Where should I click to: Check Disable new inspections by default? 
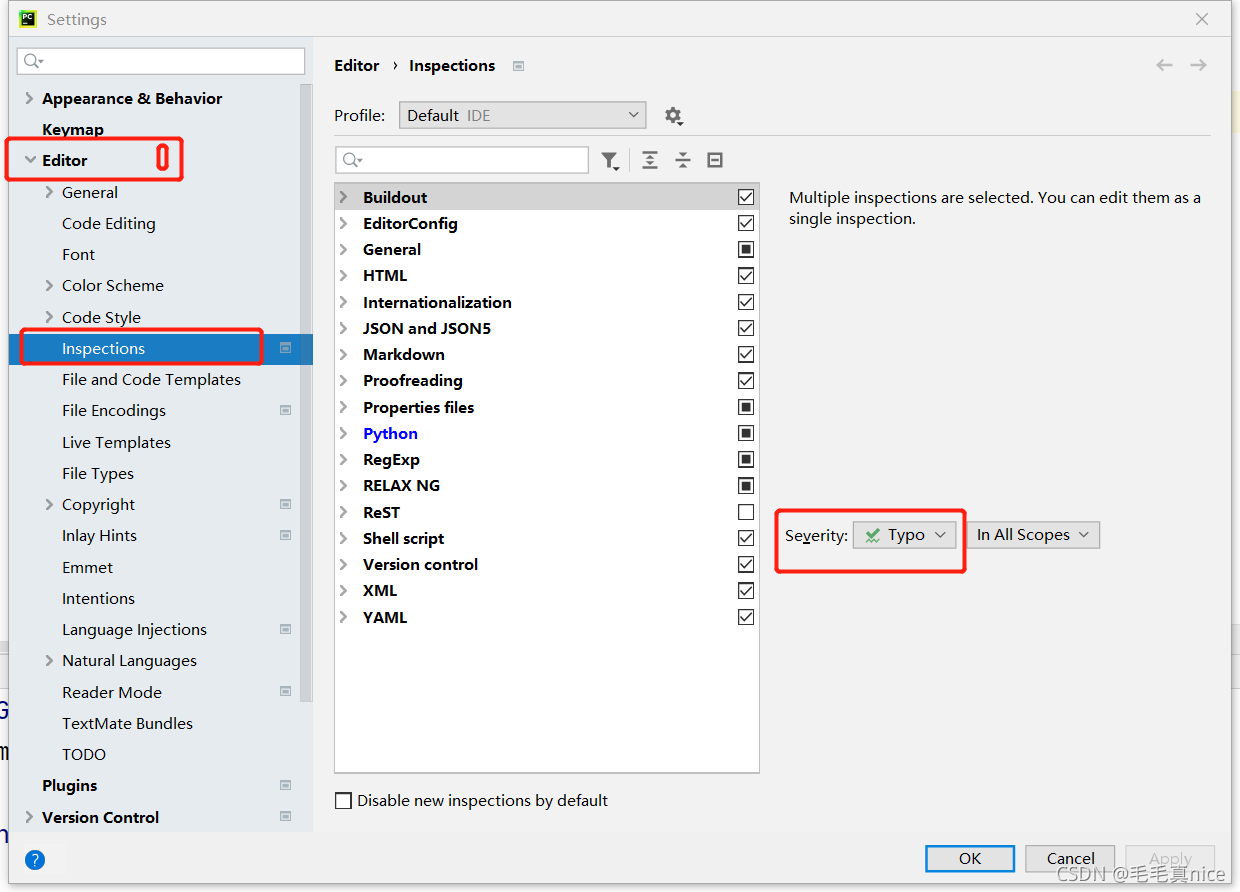[x=344, y=801]
